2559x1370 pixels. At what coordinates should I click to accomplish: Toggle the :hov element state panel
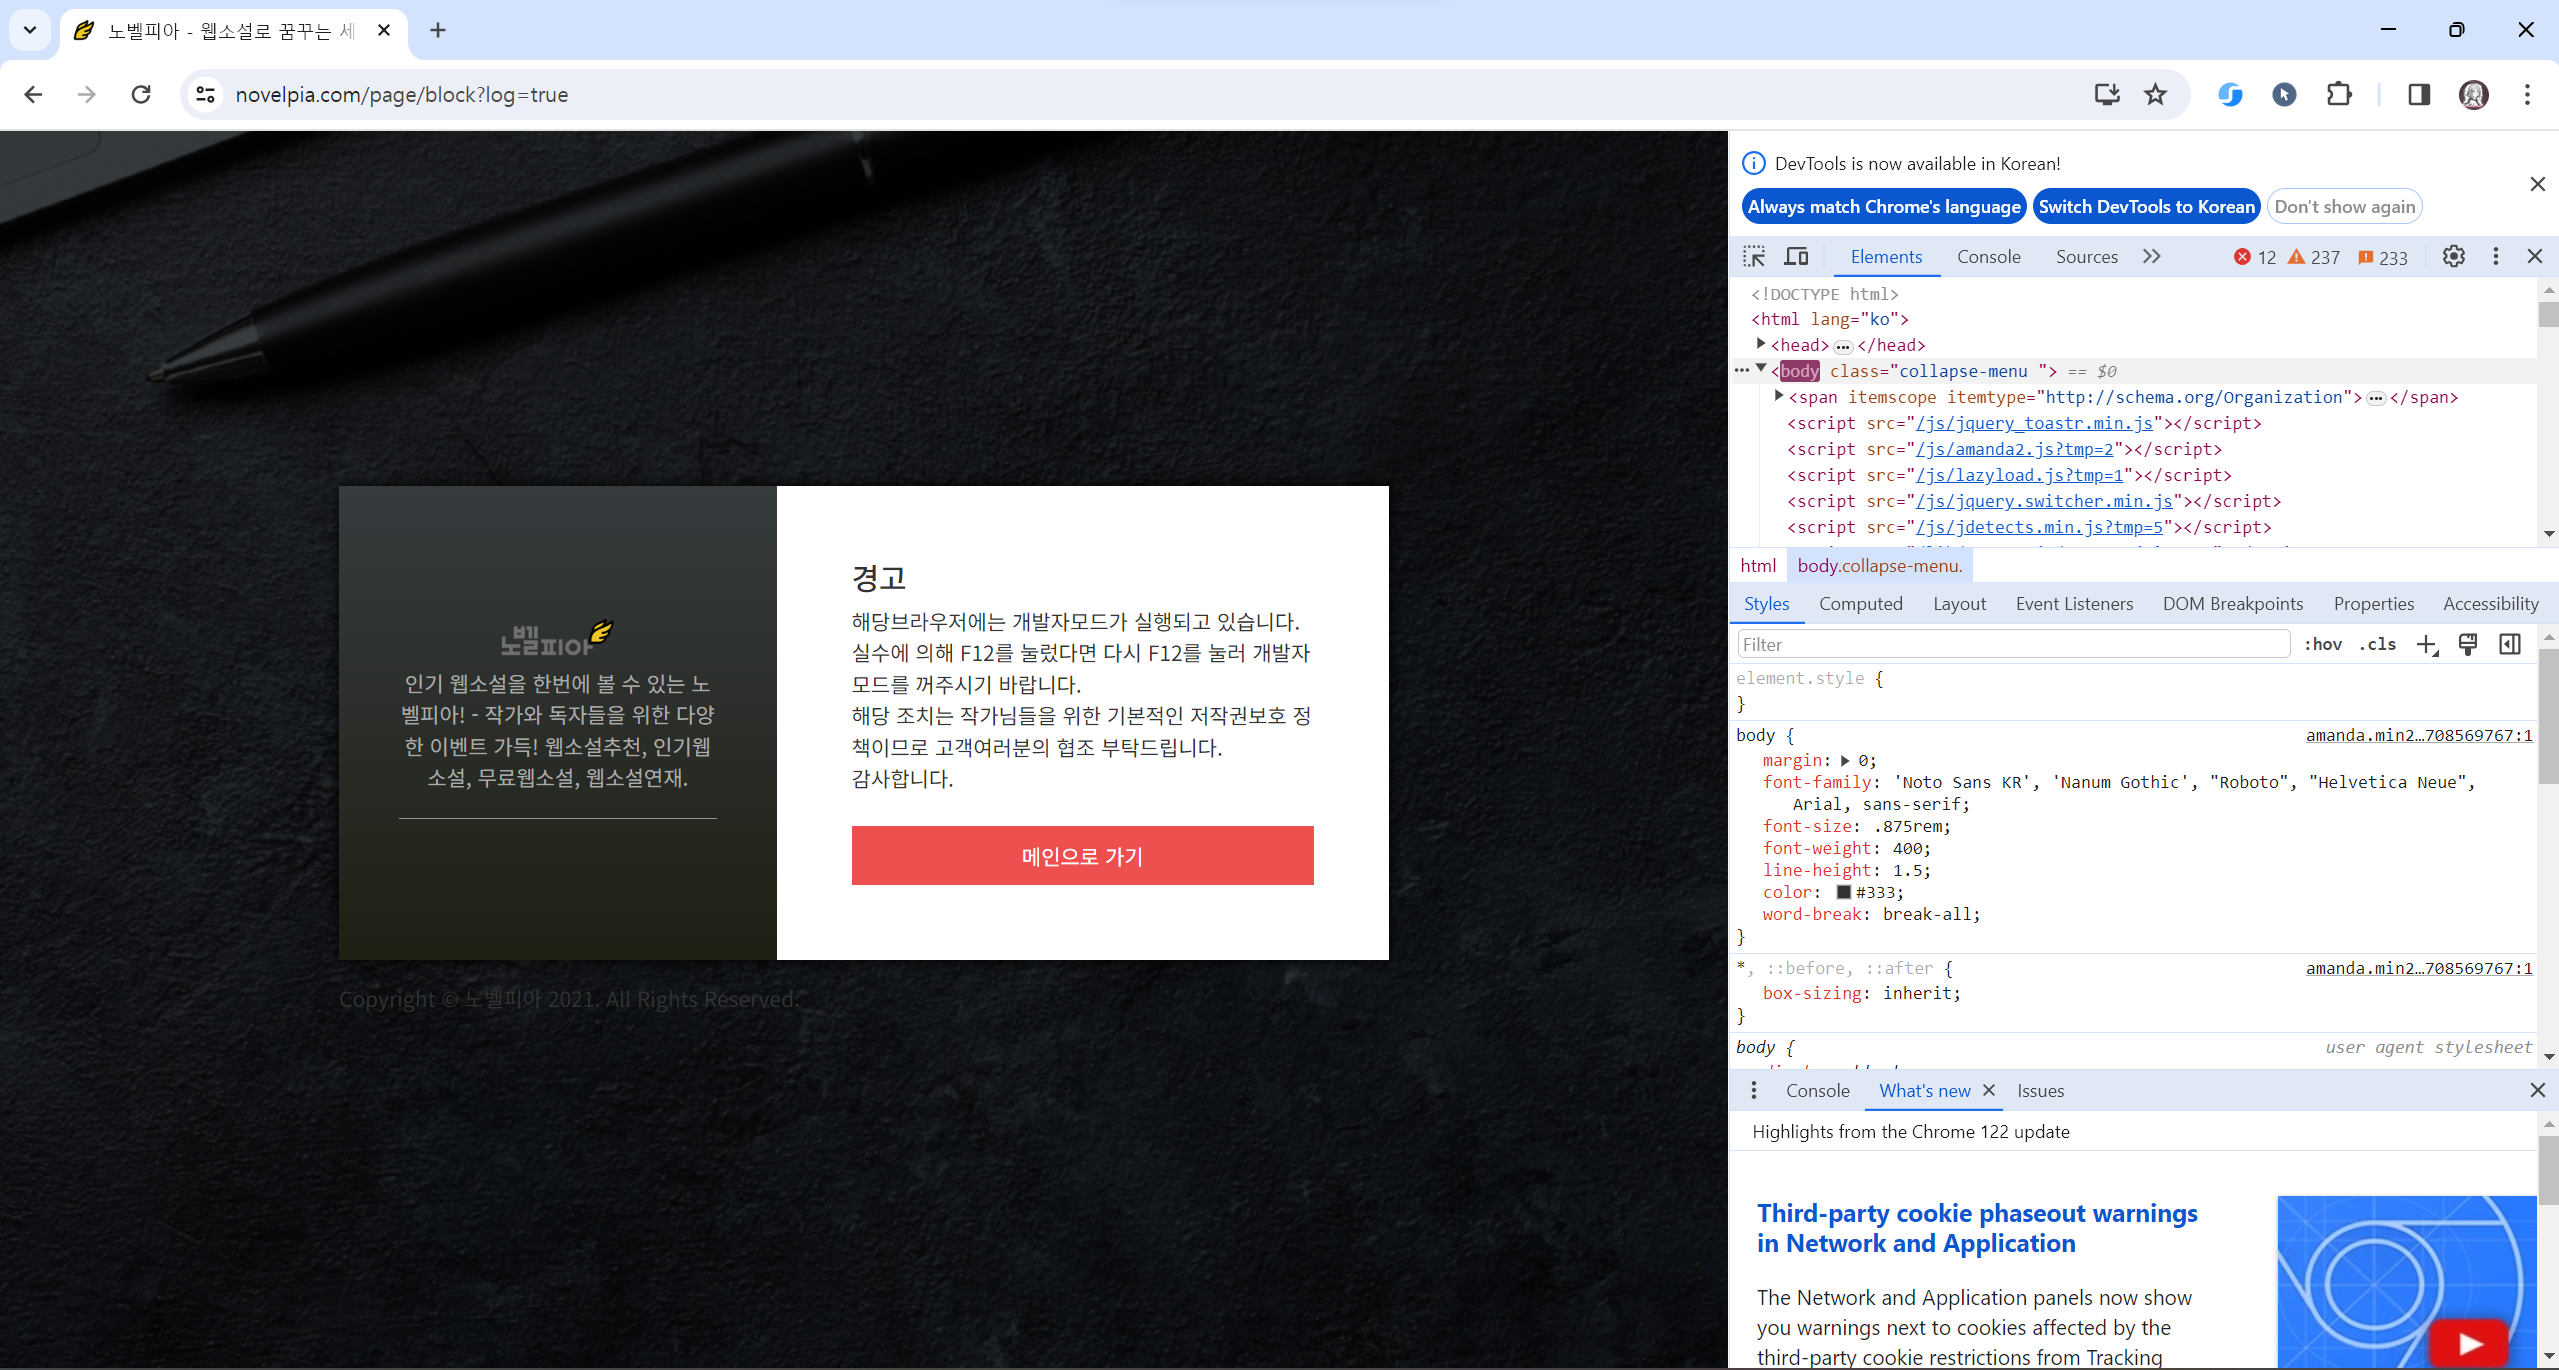coord(2323,645)
